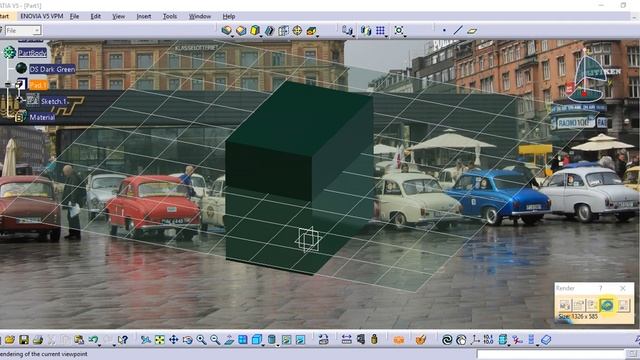Click the Print icon

coord(38,340)
